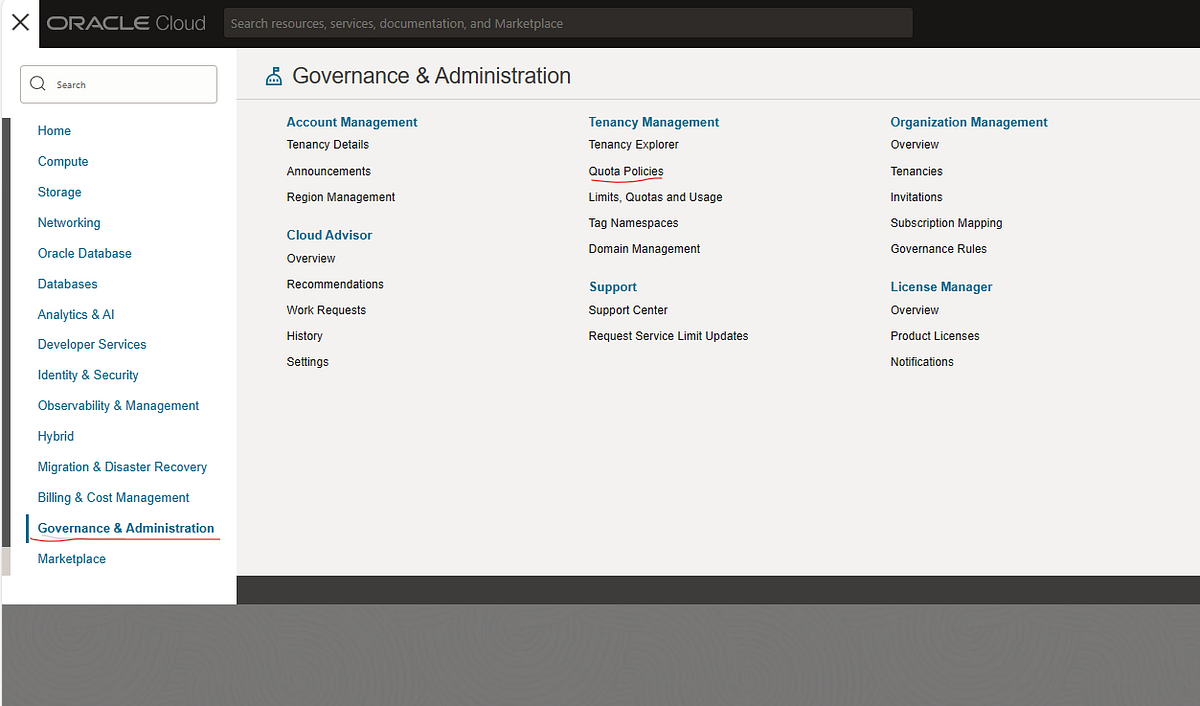The image size is (1200, 706).
Task: Open Limits, Quotas and Usage
Action: coord(655,197)
